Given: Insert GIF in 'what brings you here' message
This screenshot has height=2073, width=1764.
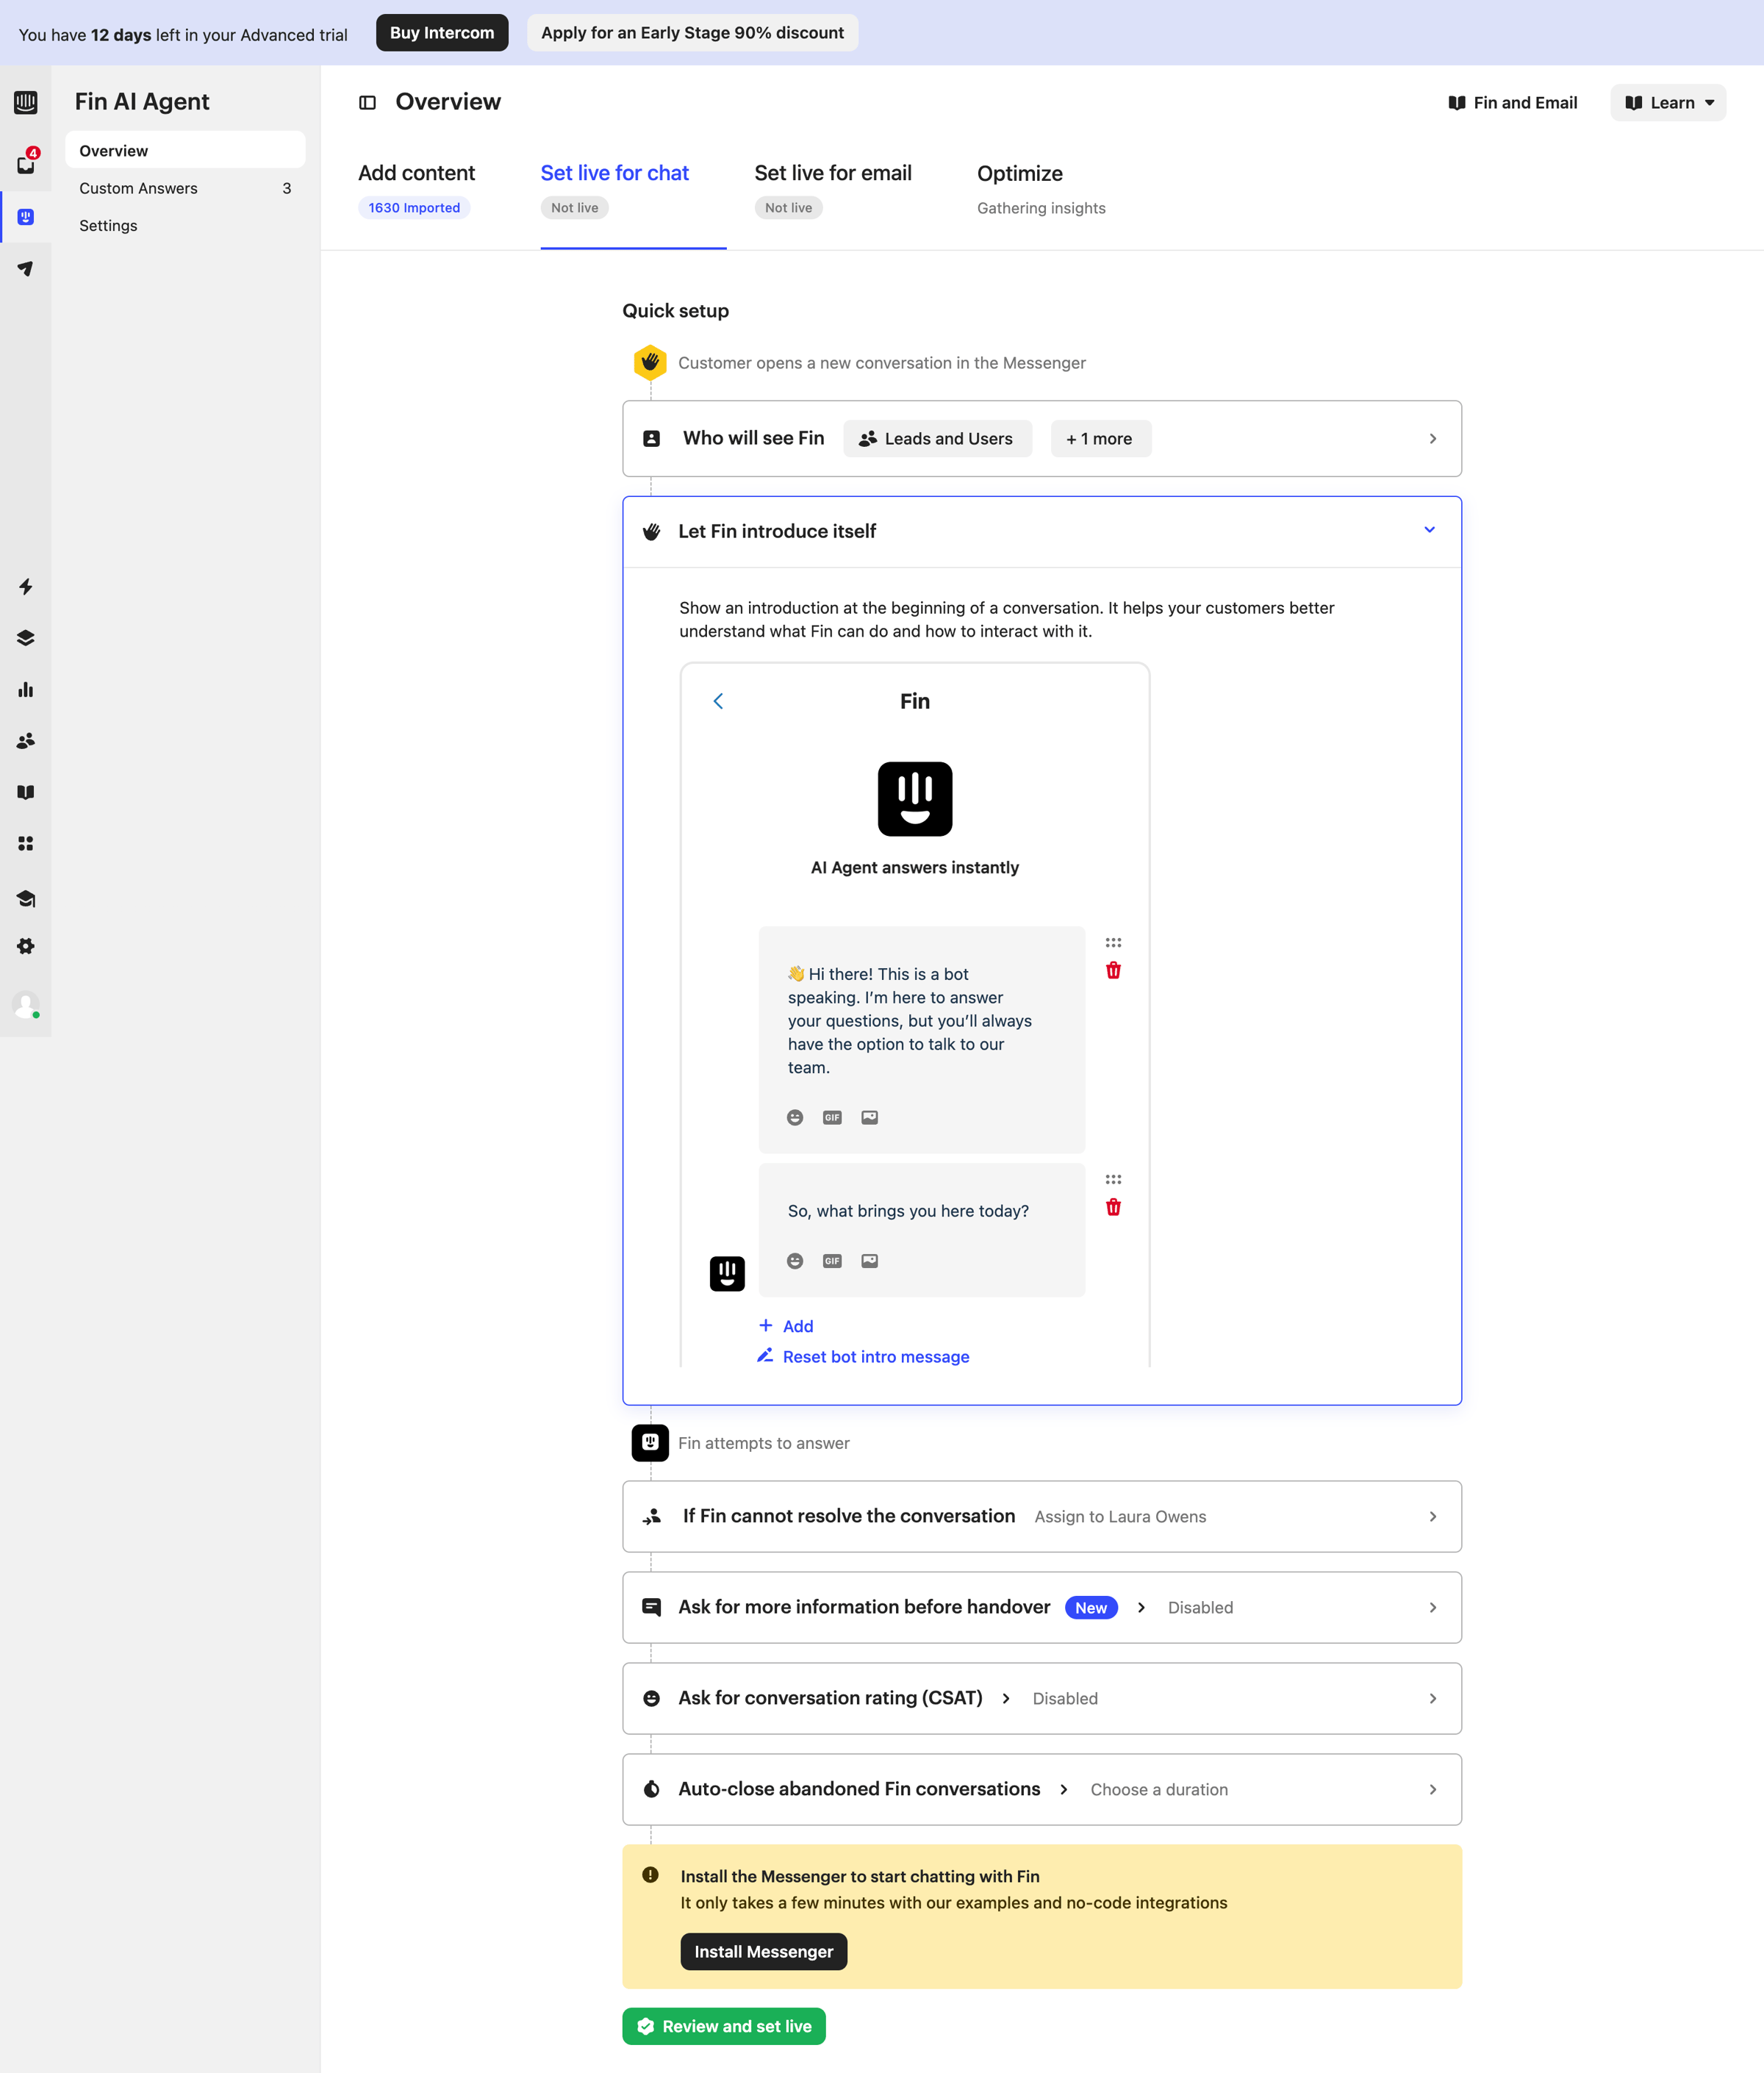Looking at the screenshot, I should click(x=832, y=1261).
